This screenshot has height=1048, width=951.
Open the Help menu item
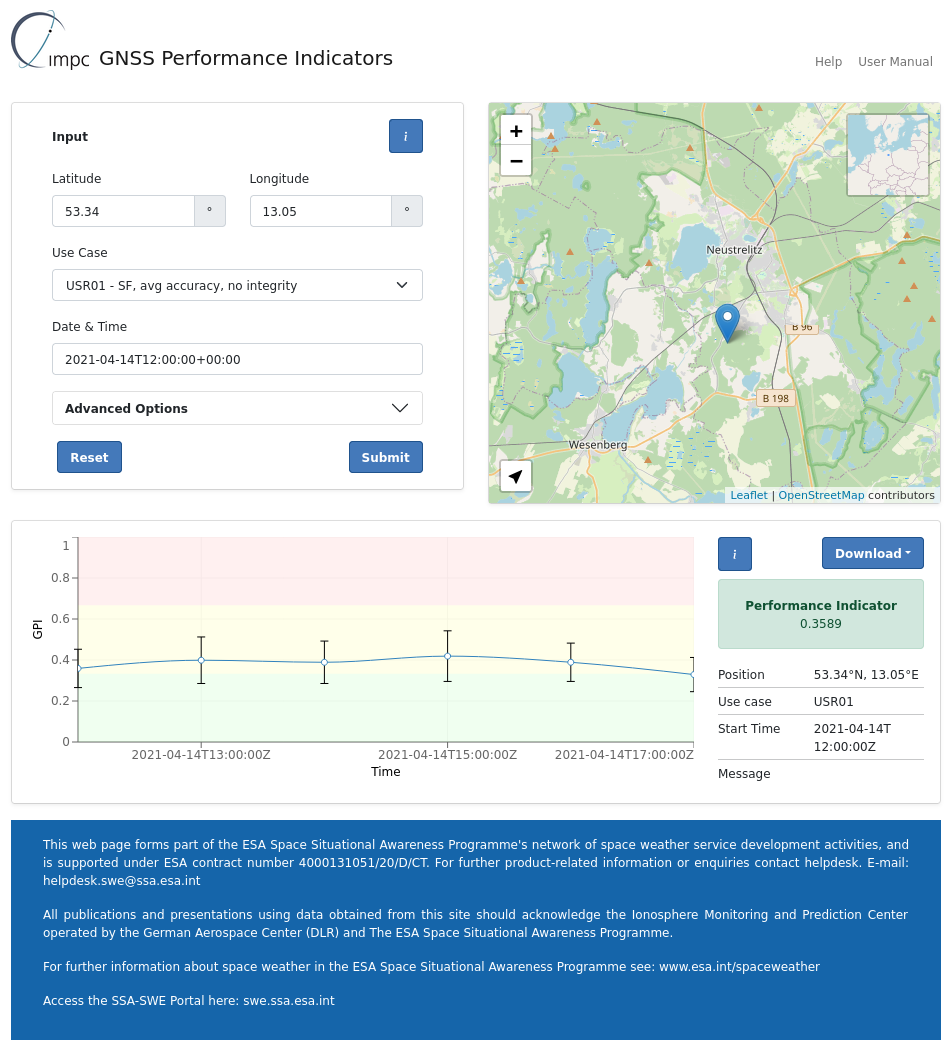[828, 62]
